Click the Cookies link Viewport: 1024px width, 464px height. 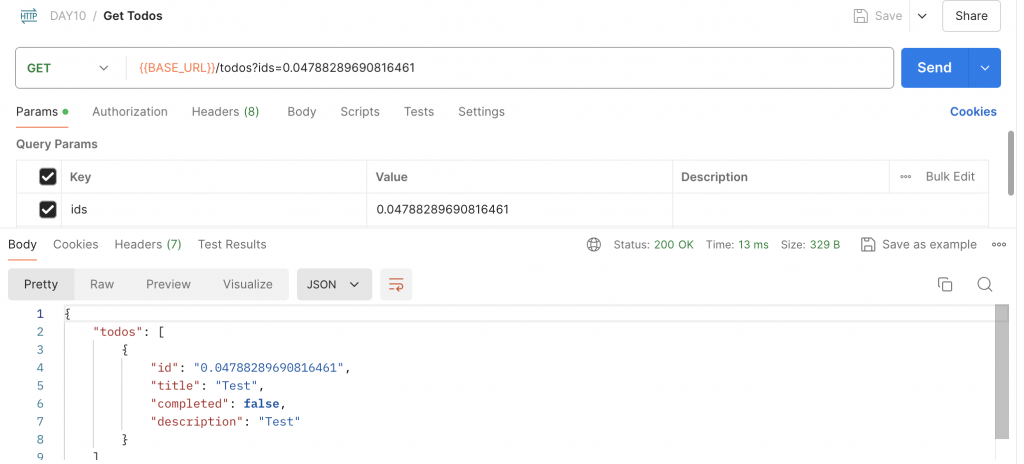coord(973,112)
